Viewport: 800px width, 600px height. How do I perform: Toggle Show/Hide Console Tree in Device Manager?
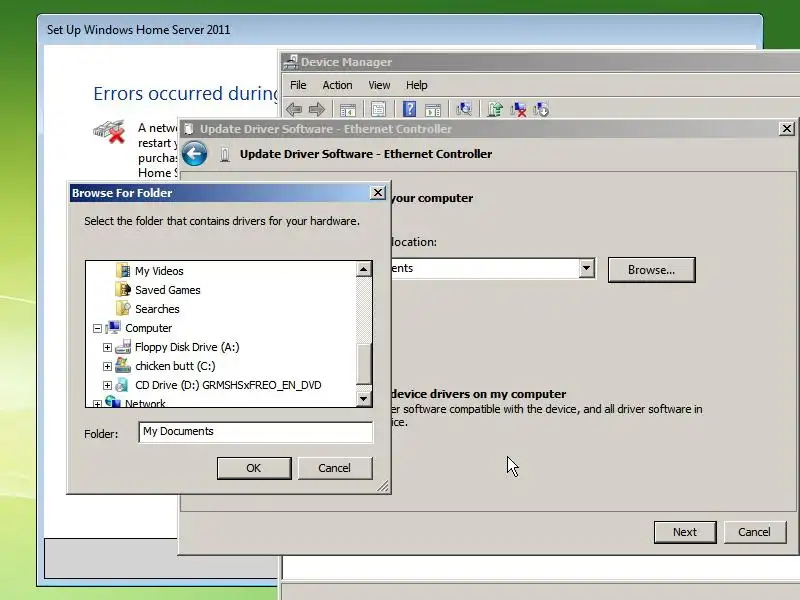pyautogui.click(x=348, y=110)
